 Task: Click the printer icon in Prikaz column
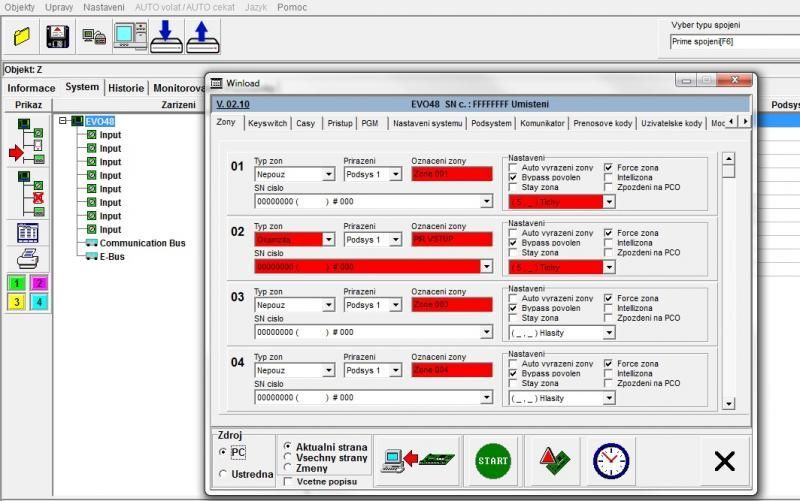[27, 259]
